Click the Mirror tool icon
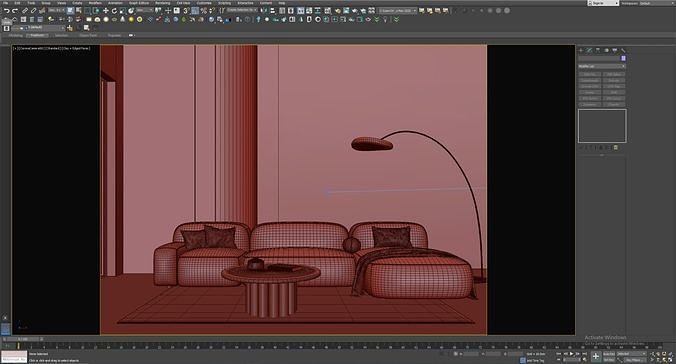The height and width of the screenshot is (364, 676). click(x=264, y=10)
